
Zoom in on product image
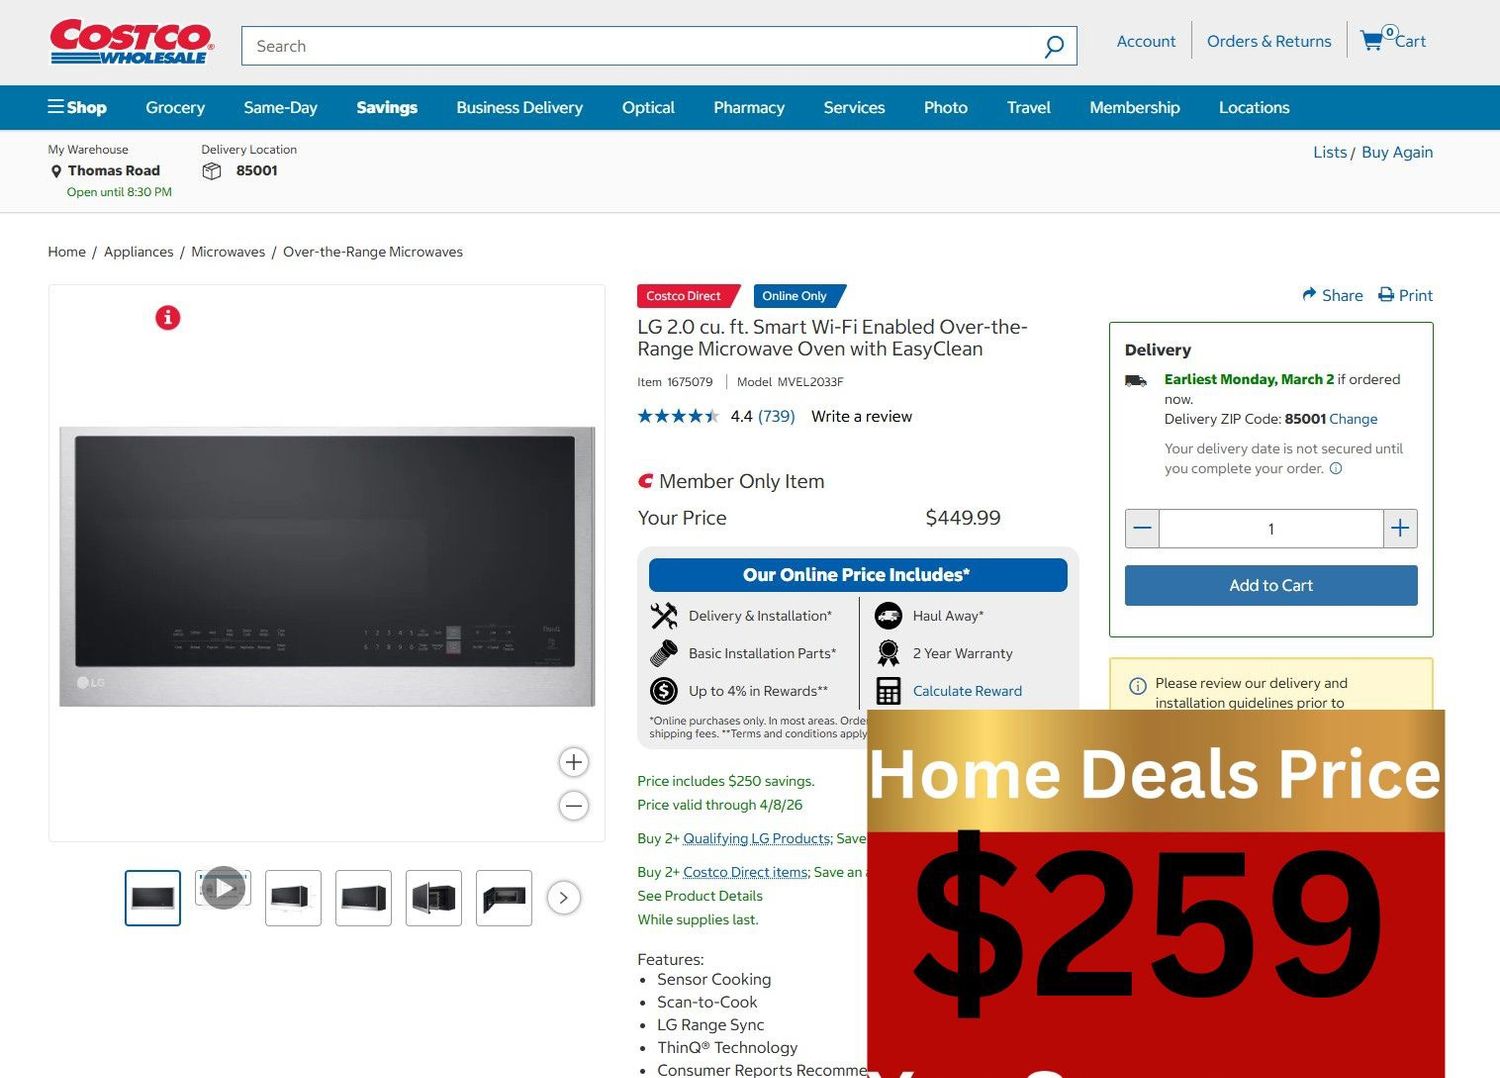[x=573, y=762]
